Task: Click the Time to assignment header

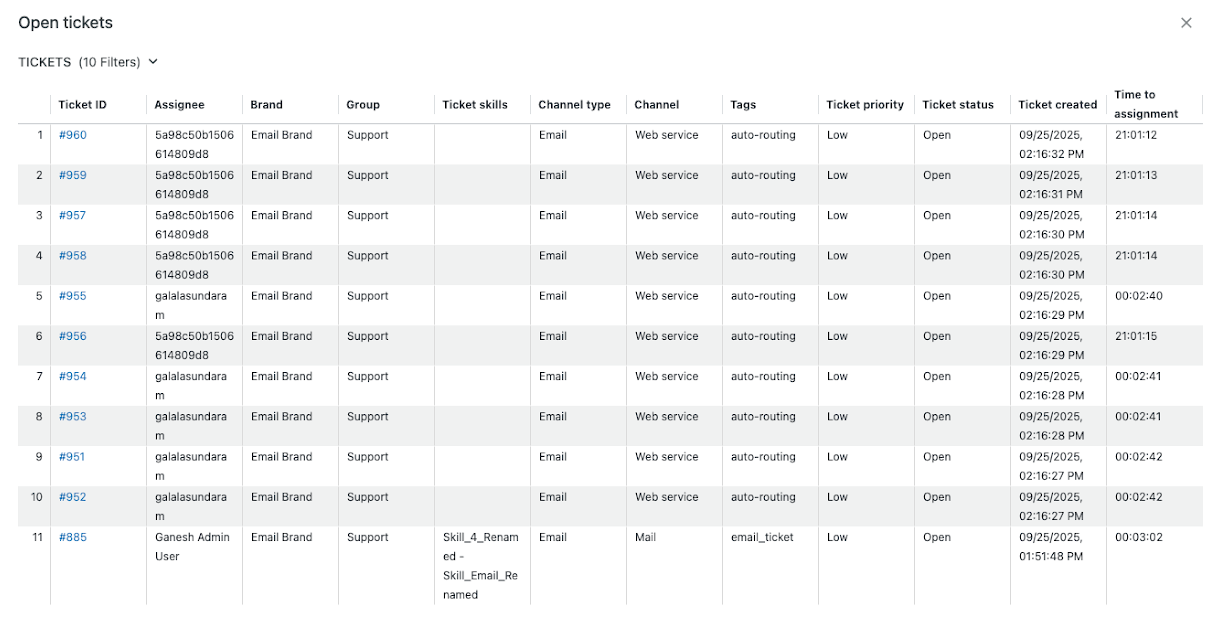Action: [1146, 104]
